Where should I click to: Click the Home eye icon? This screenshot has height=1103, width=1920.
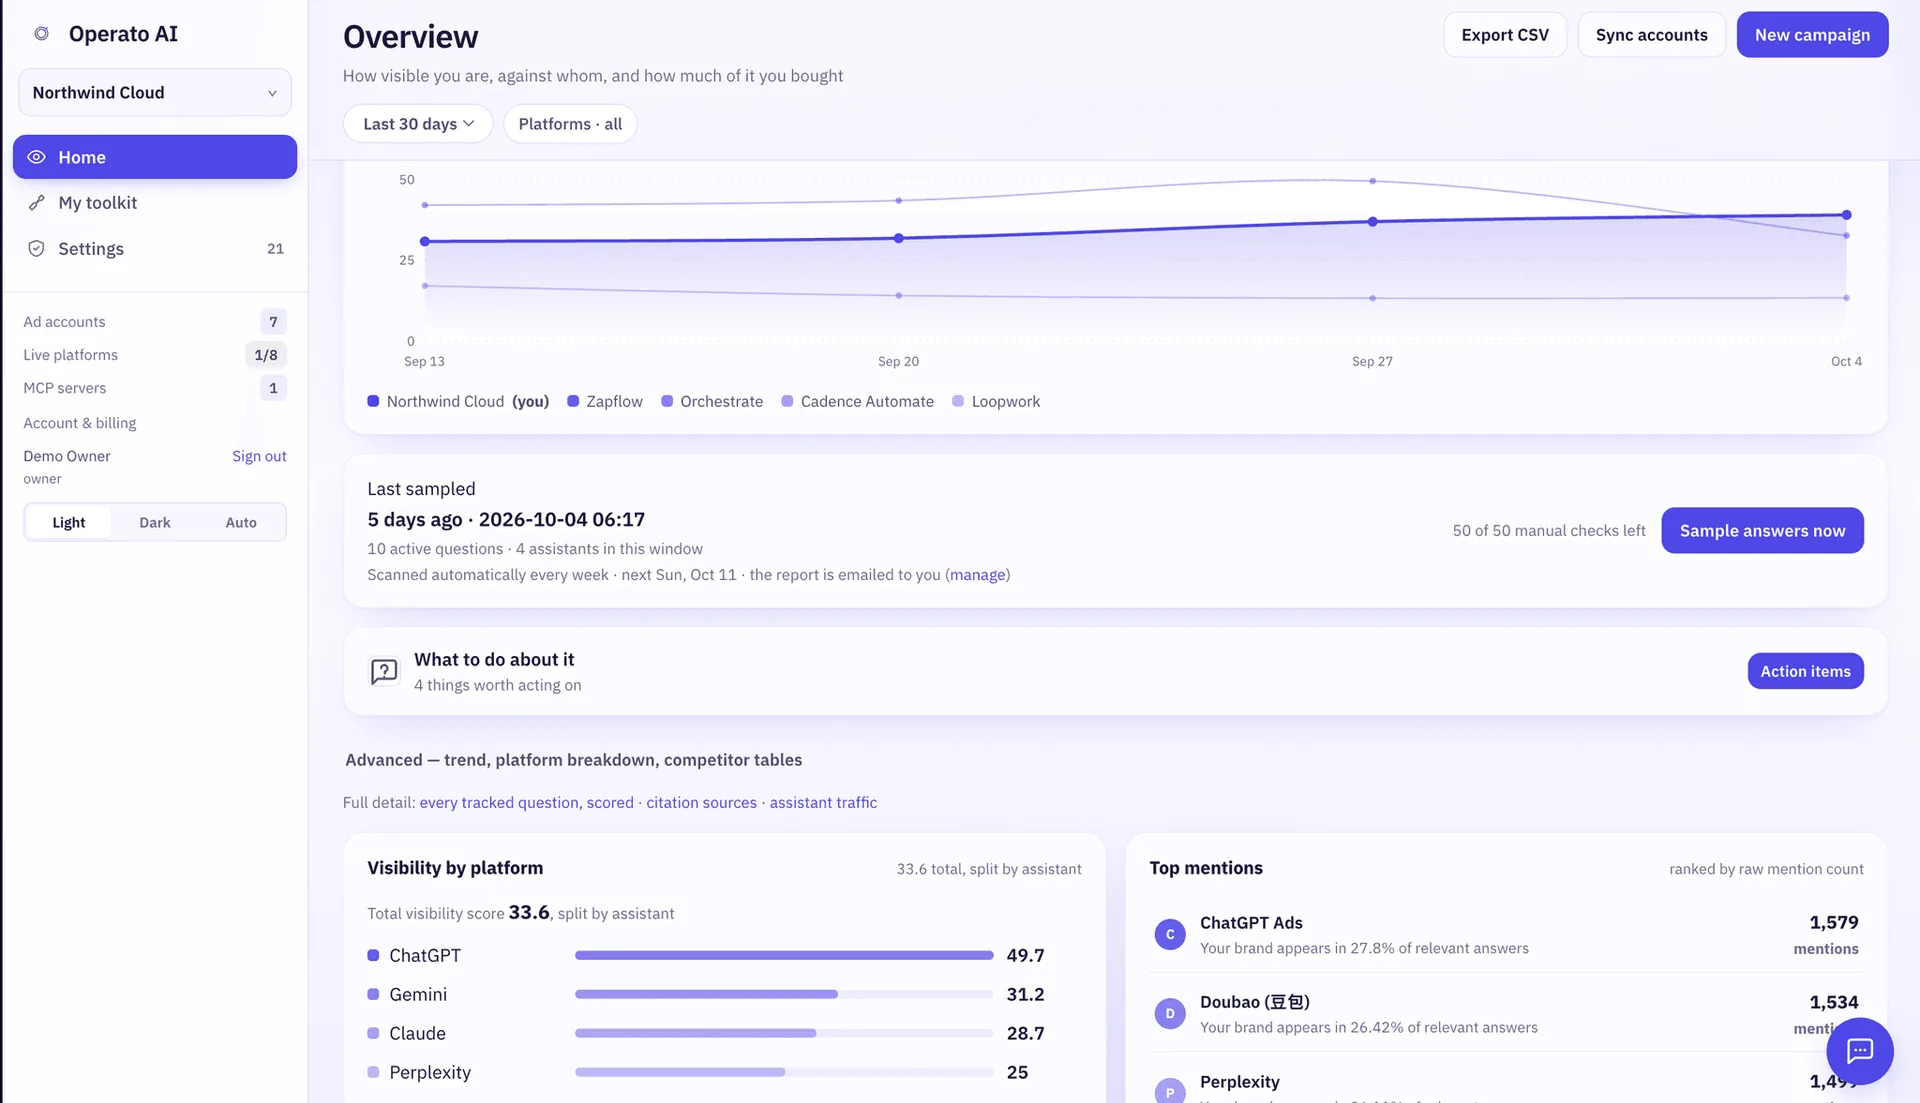[36, 157]
